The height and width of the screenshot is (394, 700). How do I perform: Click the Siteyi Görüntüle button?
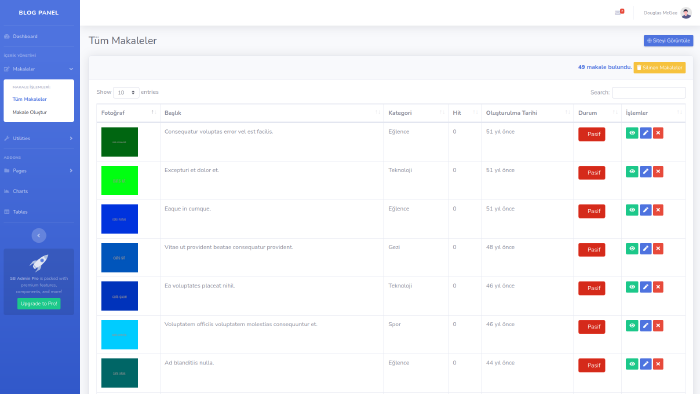click(668, 41)
